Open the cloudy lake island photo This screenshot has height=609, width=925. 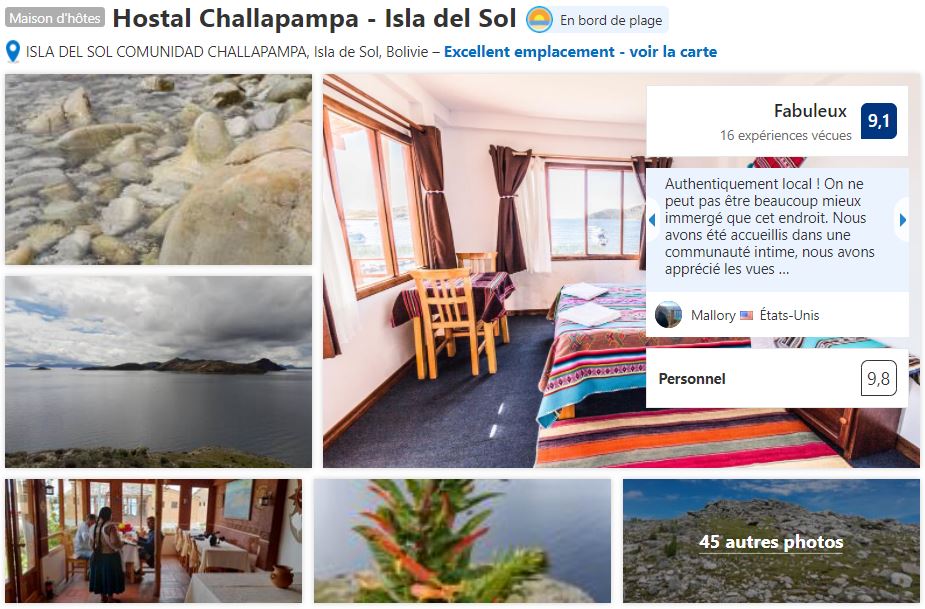click(158, 372)
